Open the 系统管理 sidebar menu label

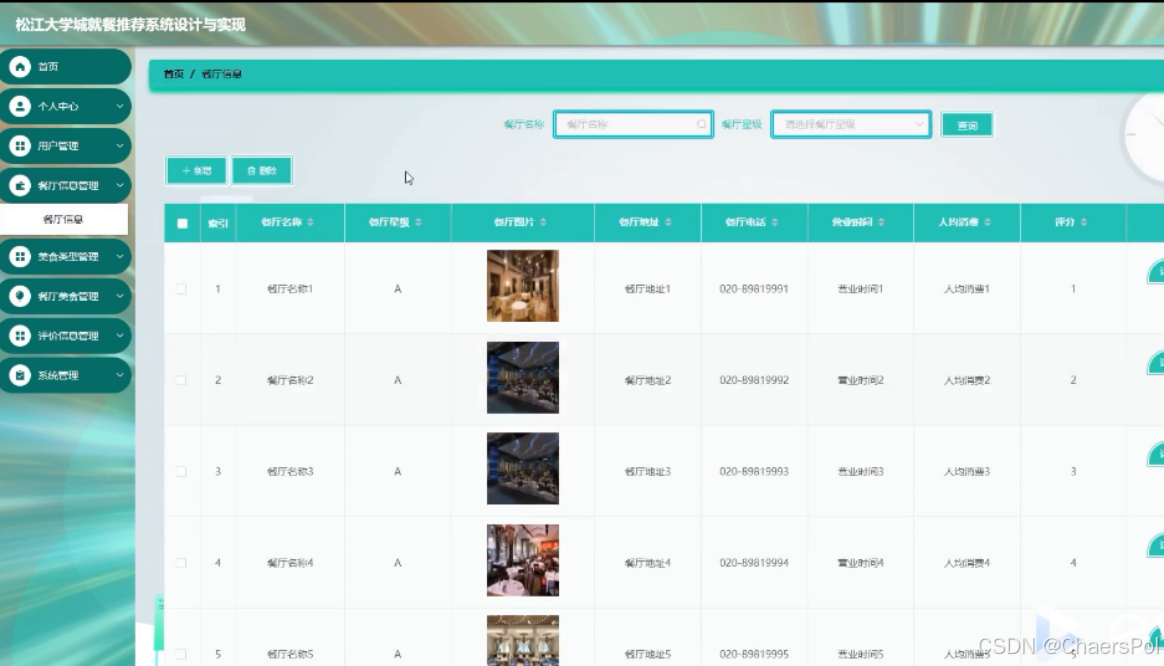pyautogui.click(x=58, y=376)
